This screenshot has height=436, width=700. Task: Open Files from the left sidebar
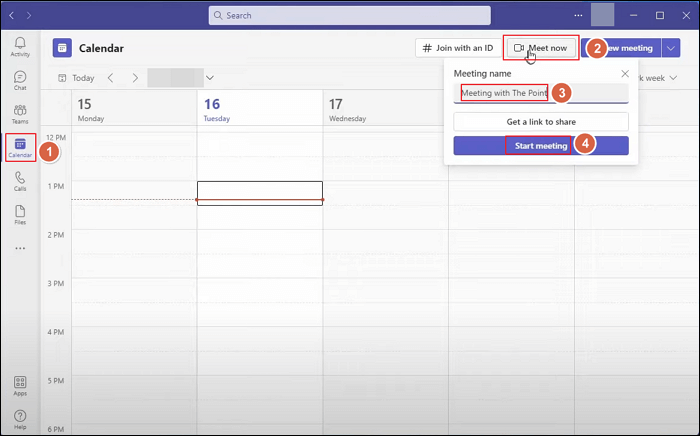pyautogui.click(x=20, y=214)
